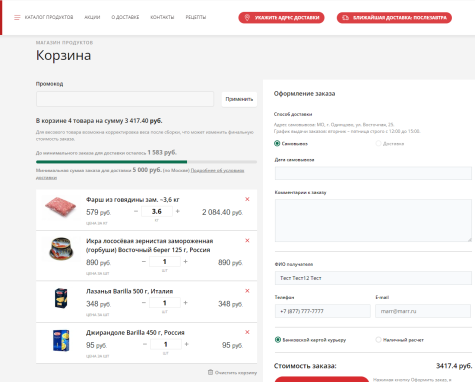Image resolution: width=475 pixels, height=382 pixels.
Task: Open the hamburger catalog menu icon
Action: pyautogui.click(x=17, y=17)
